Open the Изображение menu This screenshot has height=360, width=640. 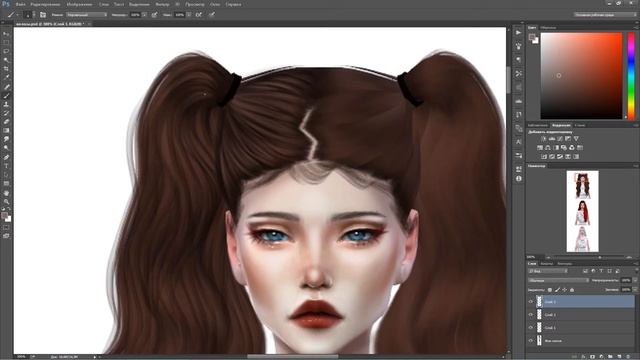point(80,4)
